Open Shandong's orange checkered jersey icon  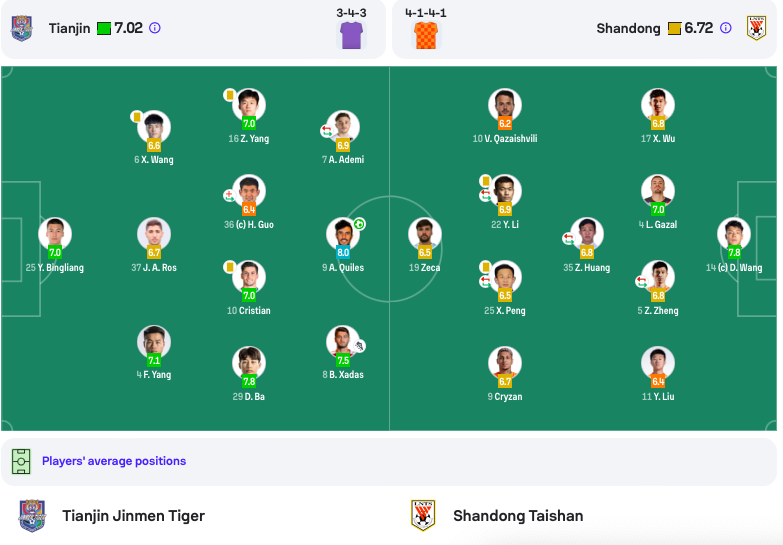tap(426, 35)
